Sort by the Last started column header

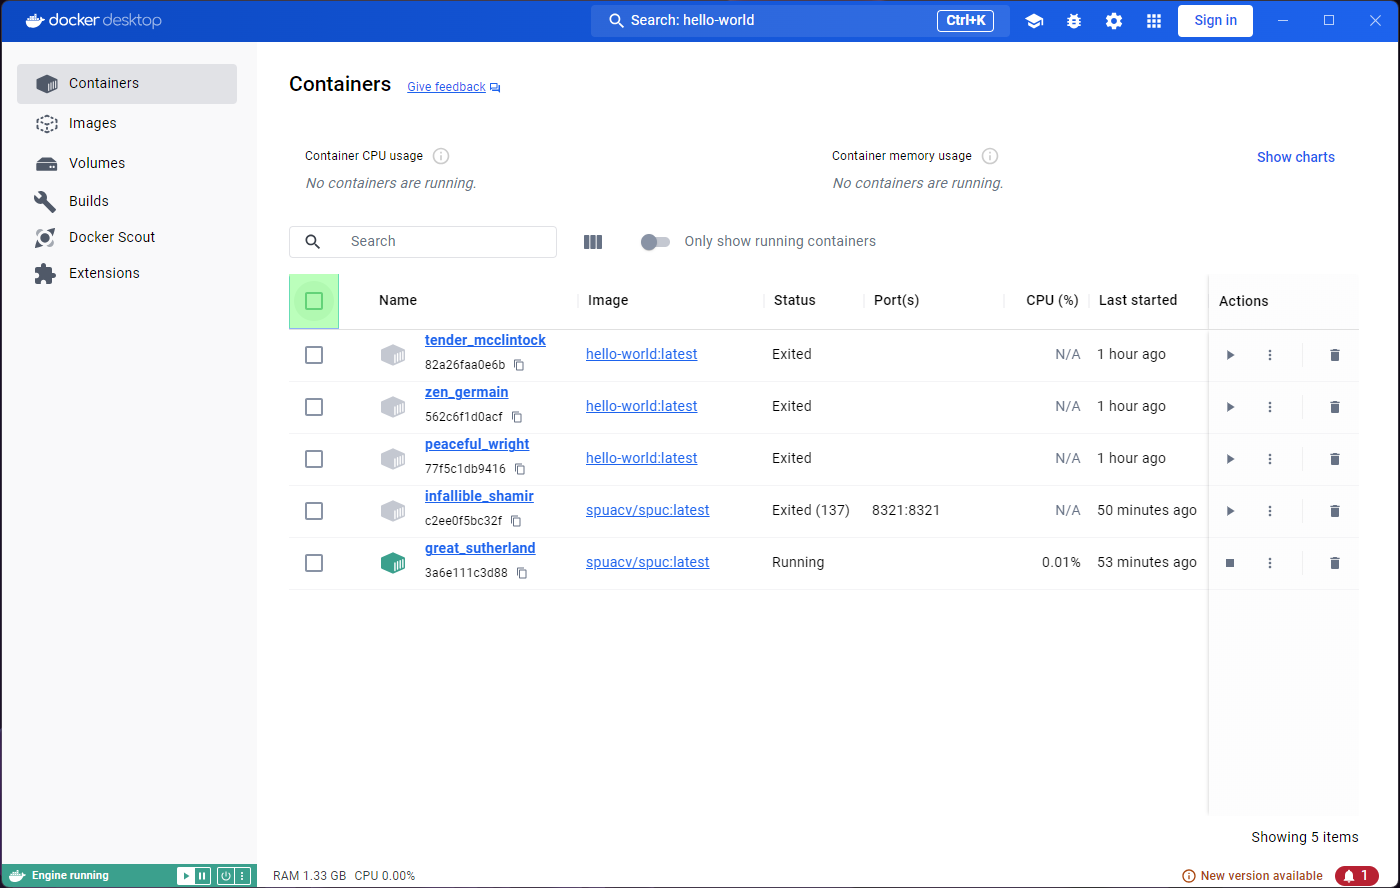click(x=1137, y=300)
